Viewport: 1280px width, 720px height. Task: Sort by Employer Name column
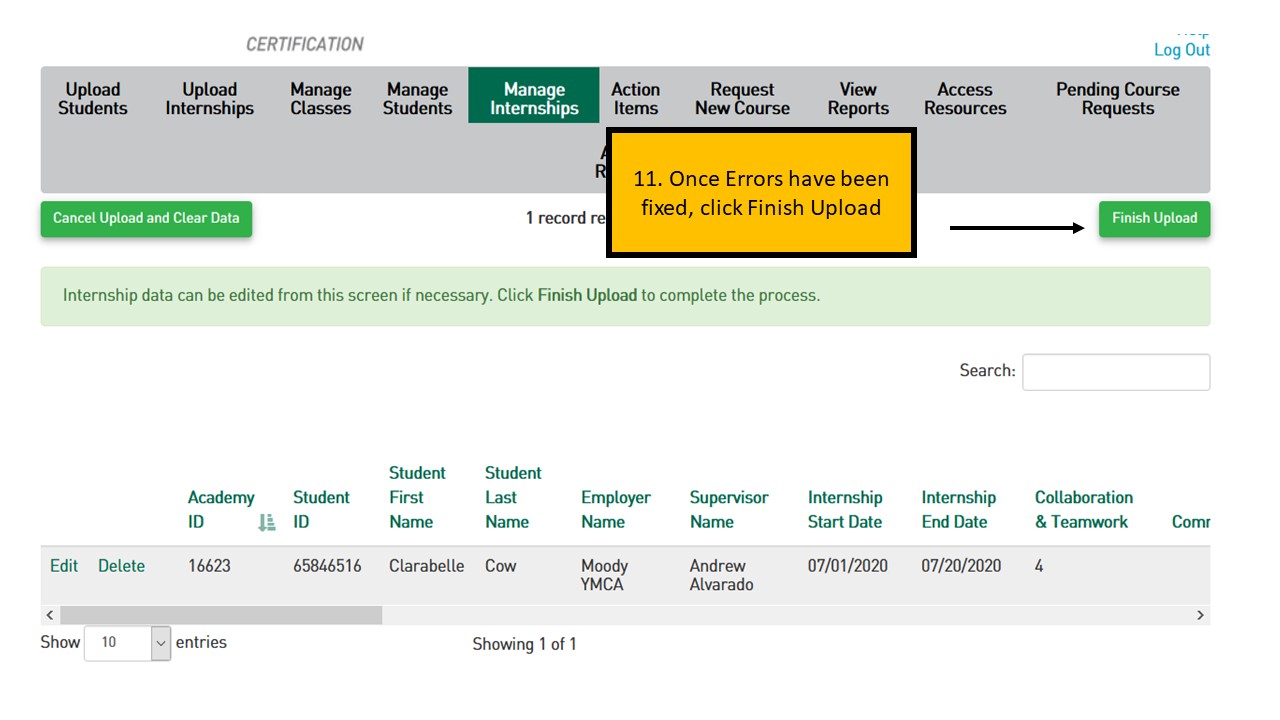pyautogui.click(x=616, y=509)
